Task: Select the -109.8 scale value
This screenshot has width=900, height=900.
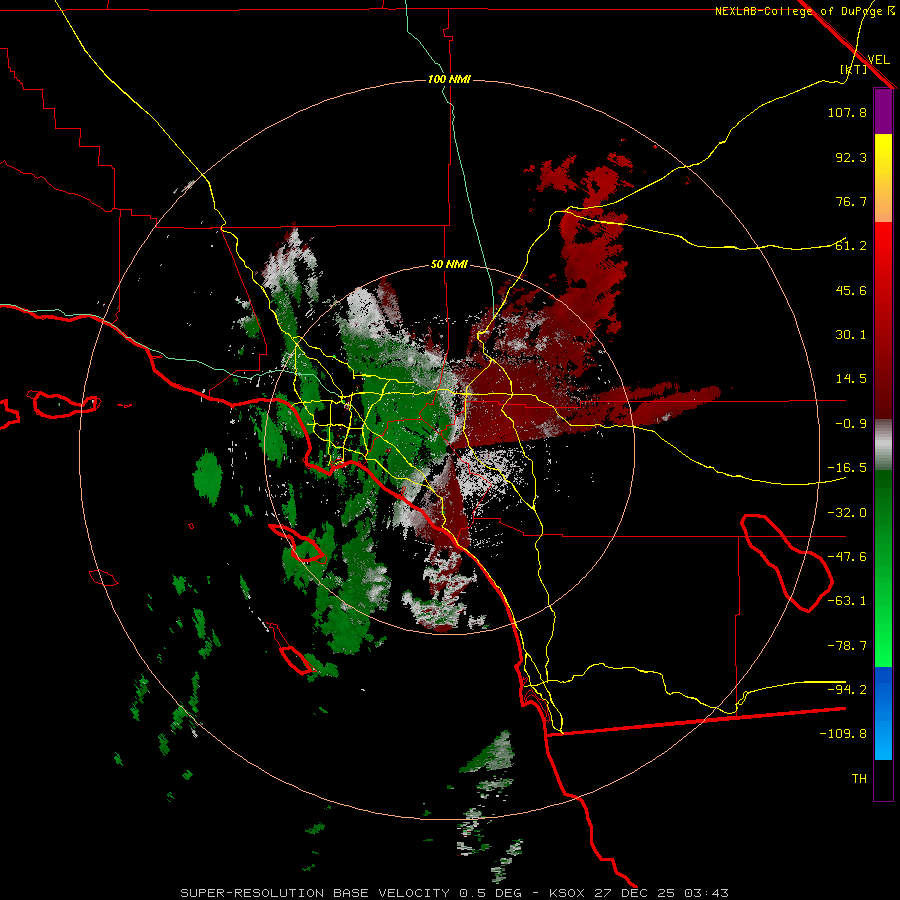Action: 843,734
